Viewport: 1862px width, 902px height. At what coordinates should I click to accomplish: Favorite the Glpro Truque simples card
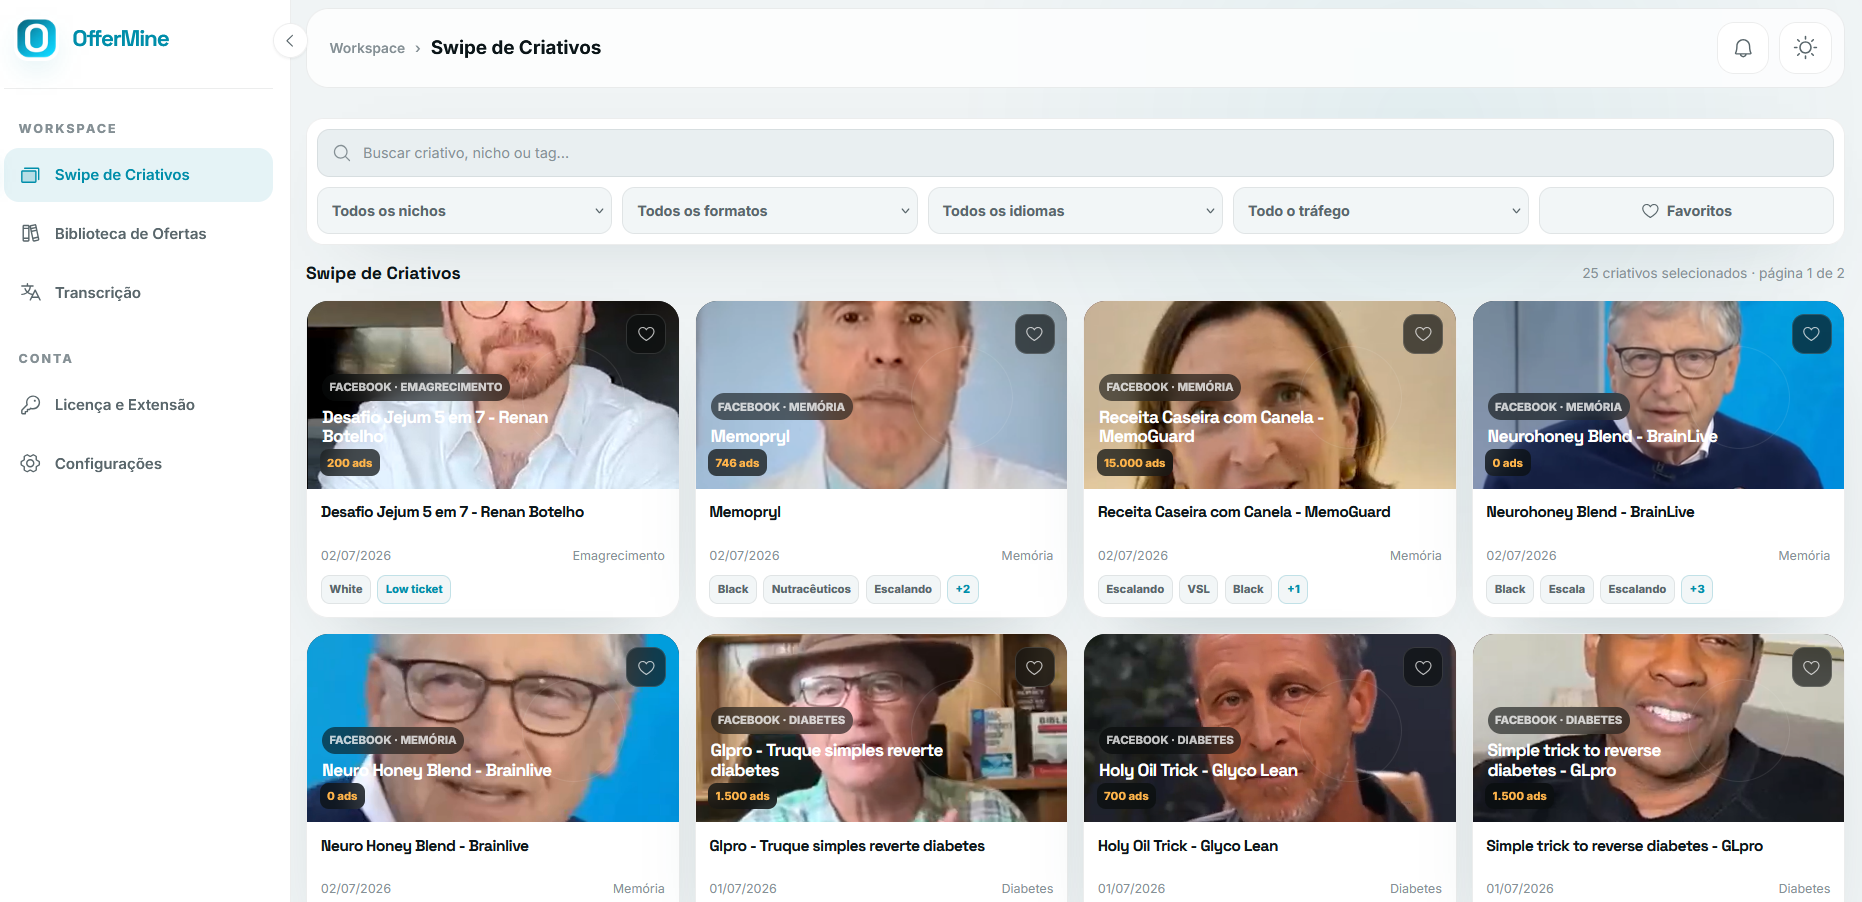(1034, 667)
